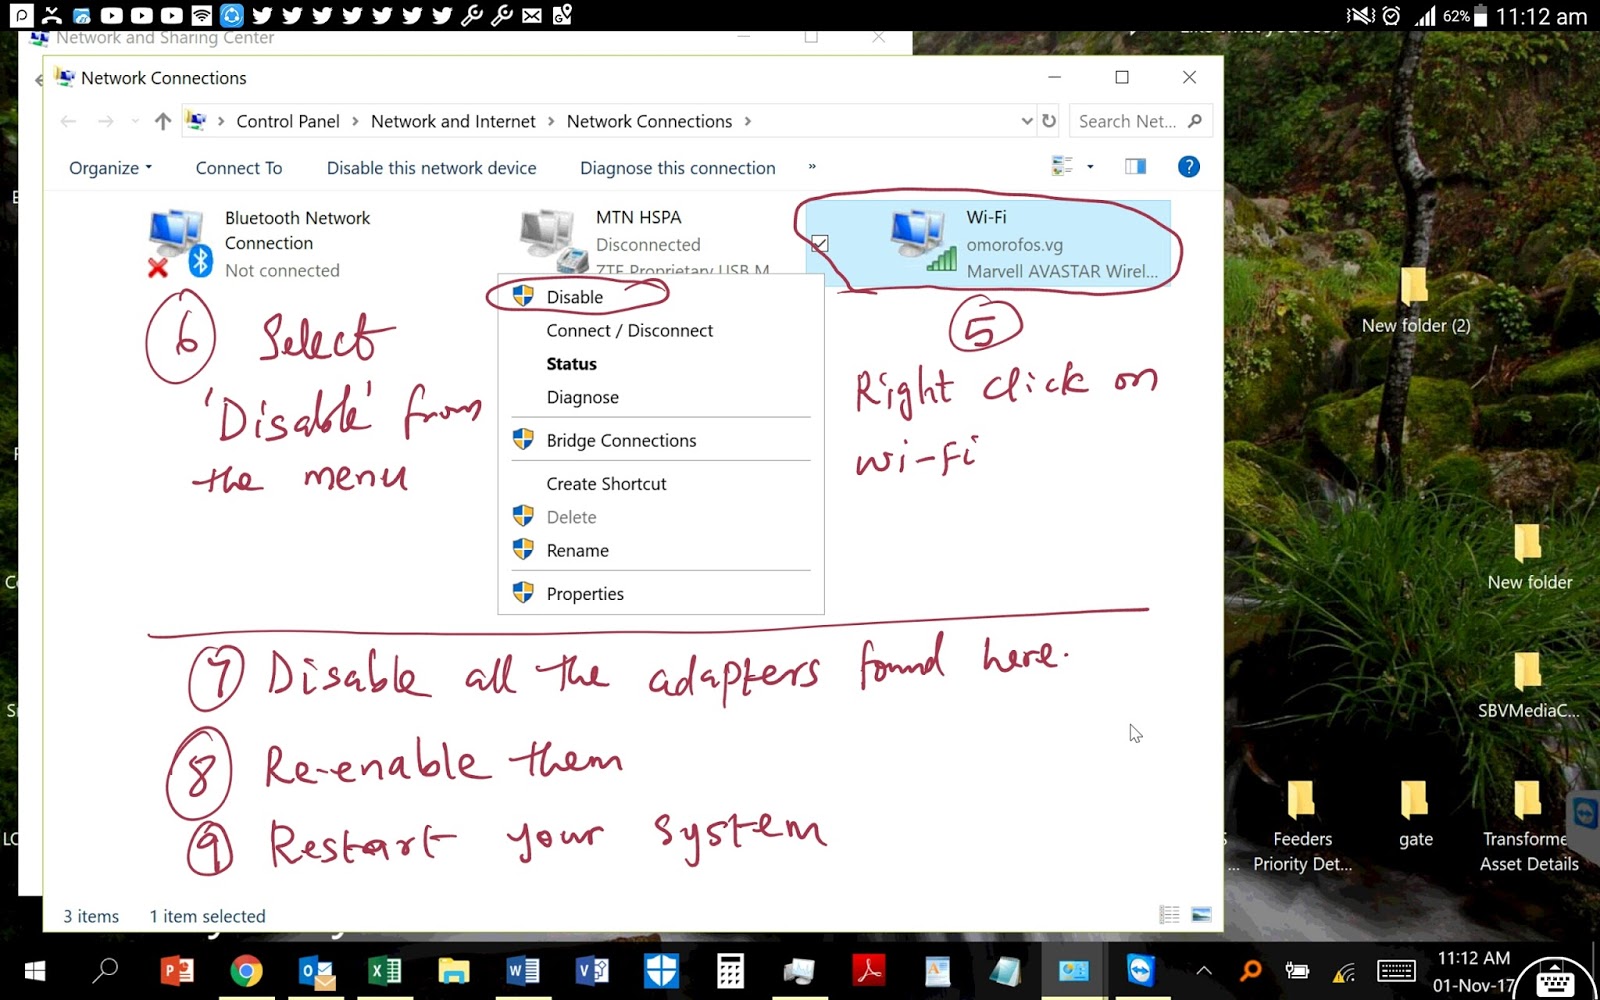The width and height of the screenshot is (1600, 1000).
Task: Open TeamViewer from the taskbar
Action: click(x=1140, y=970)
